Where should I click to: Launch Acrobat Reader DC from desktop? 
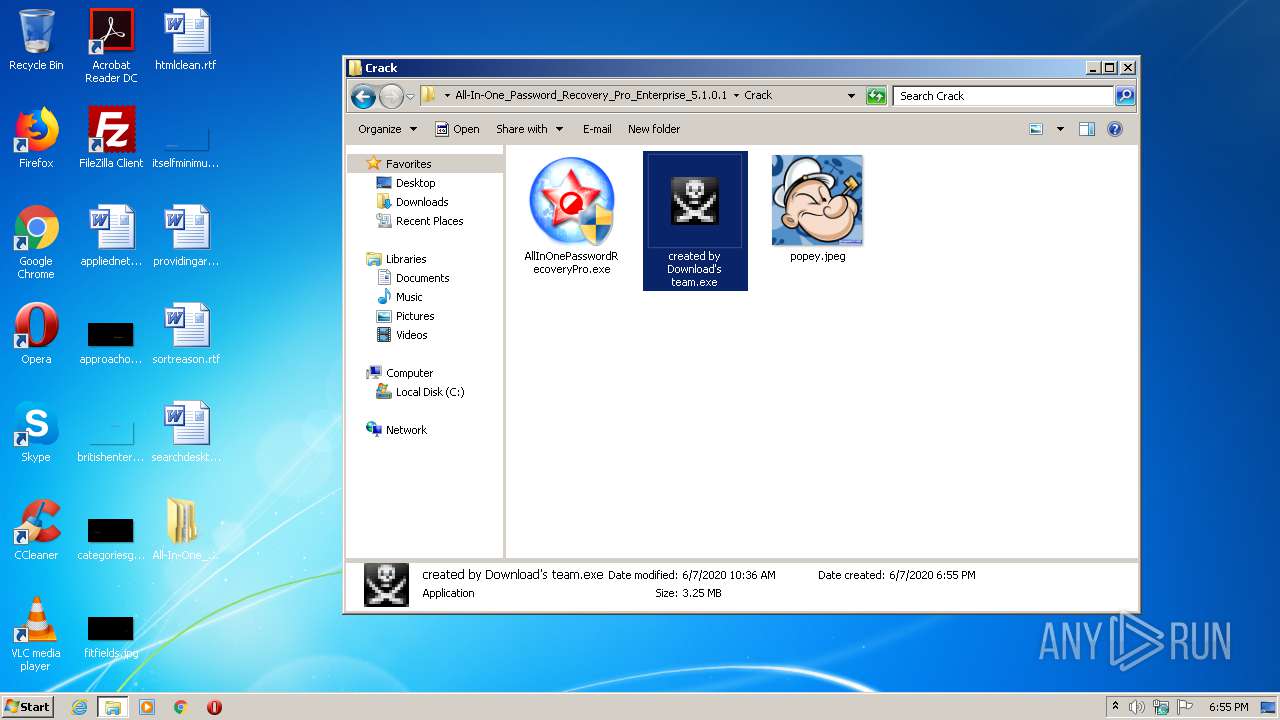pos(111,46)
